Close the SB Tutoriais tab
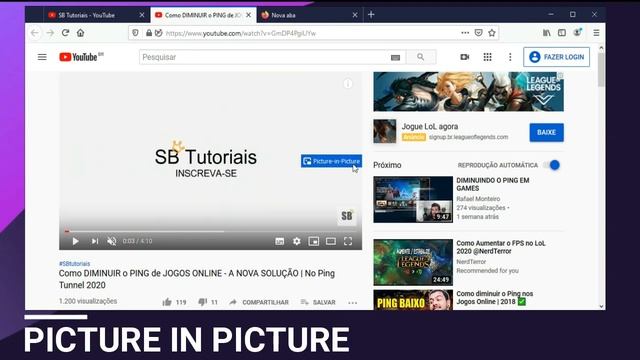Screen dimensions: 640x360 click(142, 15)
